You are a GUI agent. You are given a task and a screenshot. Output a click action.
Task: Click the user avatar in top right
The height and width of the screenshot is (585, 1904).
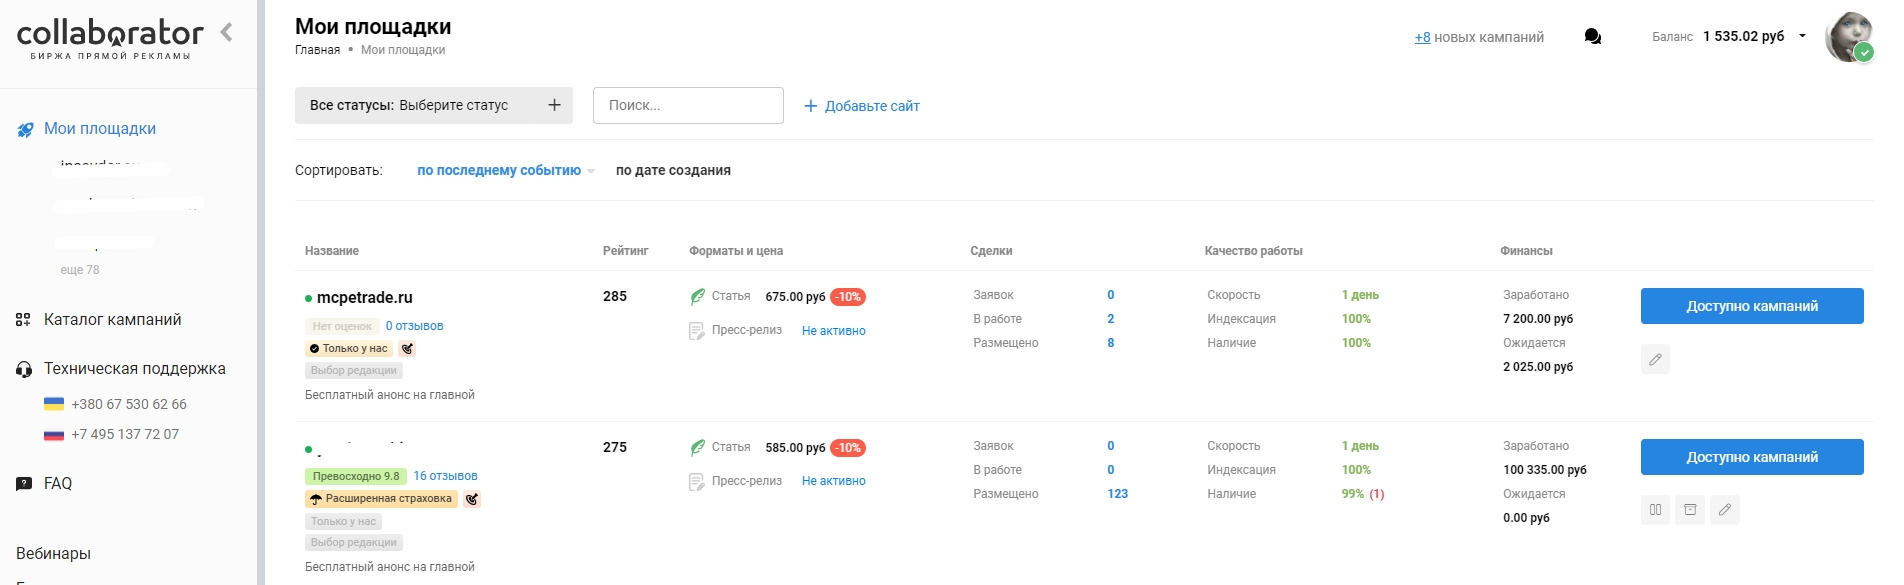click(1848, 37)
